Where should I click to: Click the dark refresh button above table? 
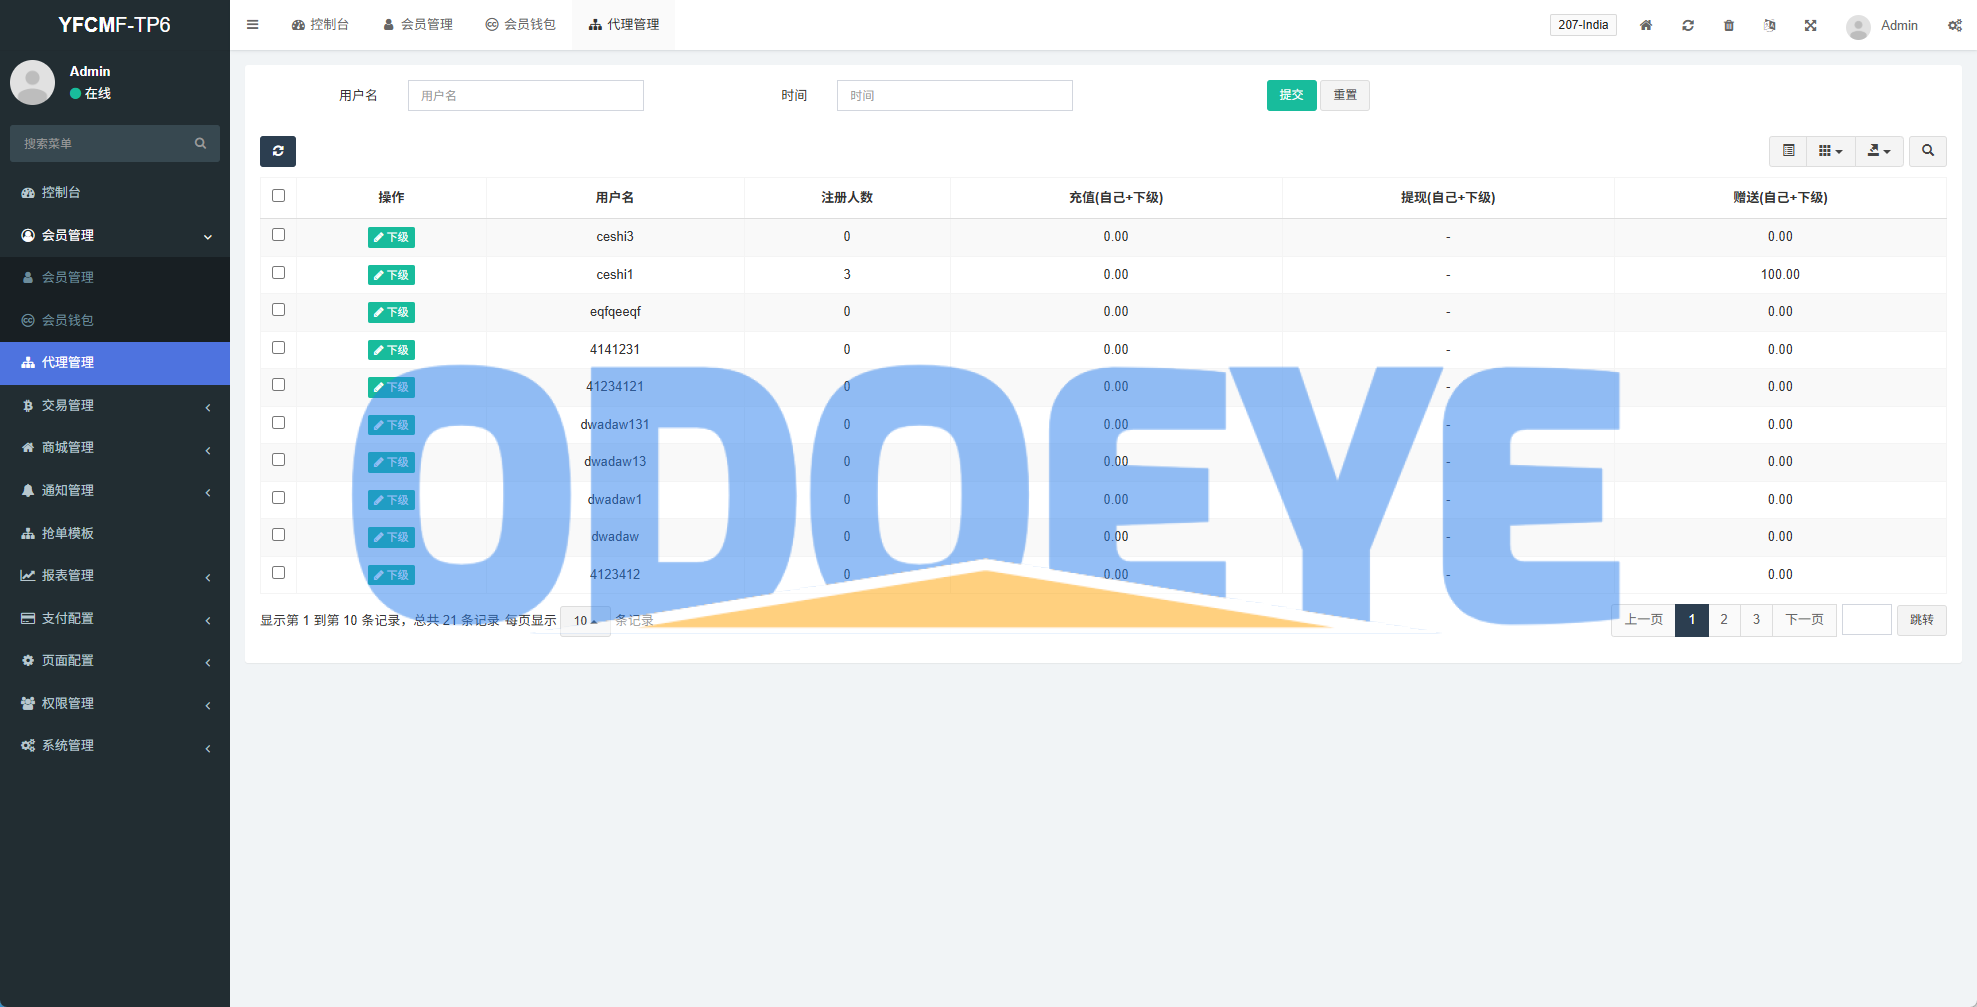pyautogui.click(x=278, y=151)
